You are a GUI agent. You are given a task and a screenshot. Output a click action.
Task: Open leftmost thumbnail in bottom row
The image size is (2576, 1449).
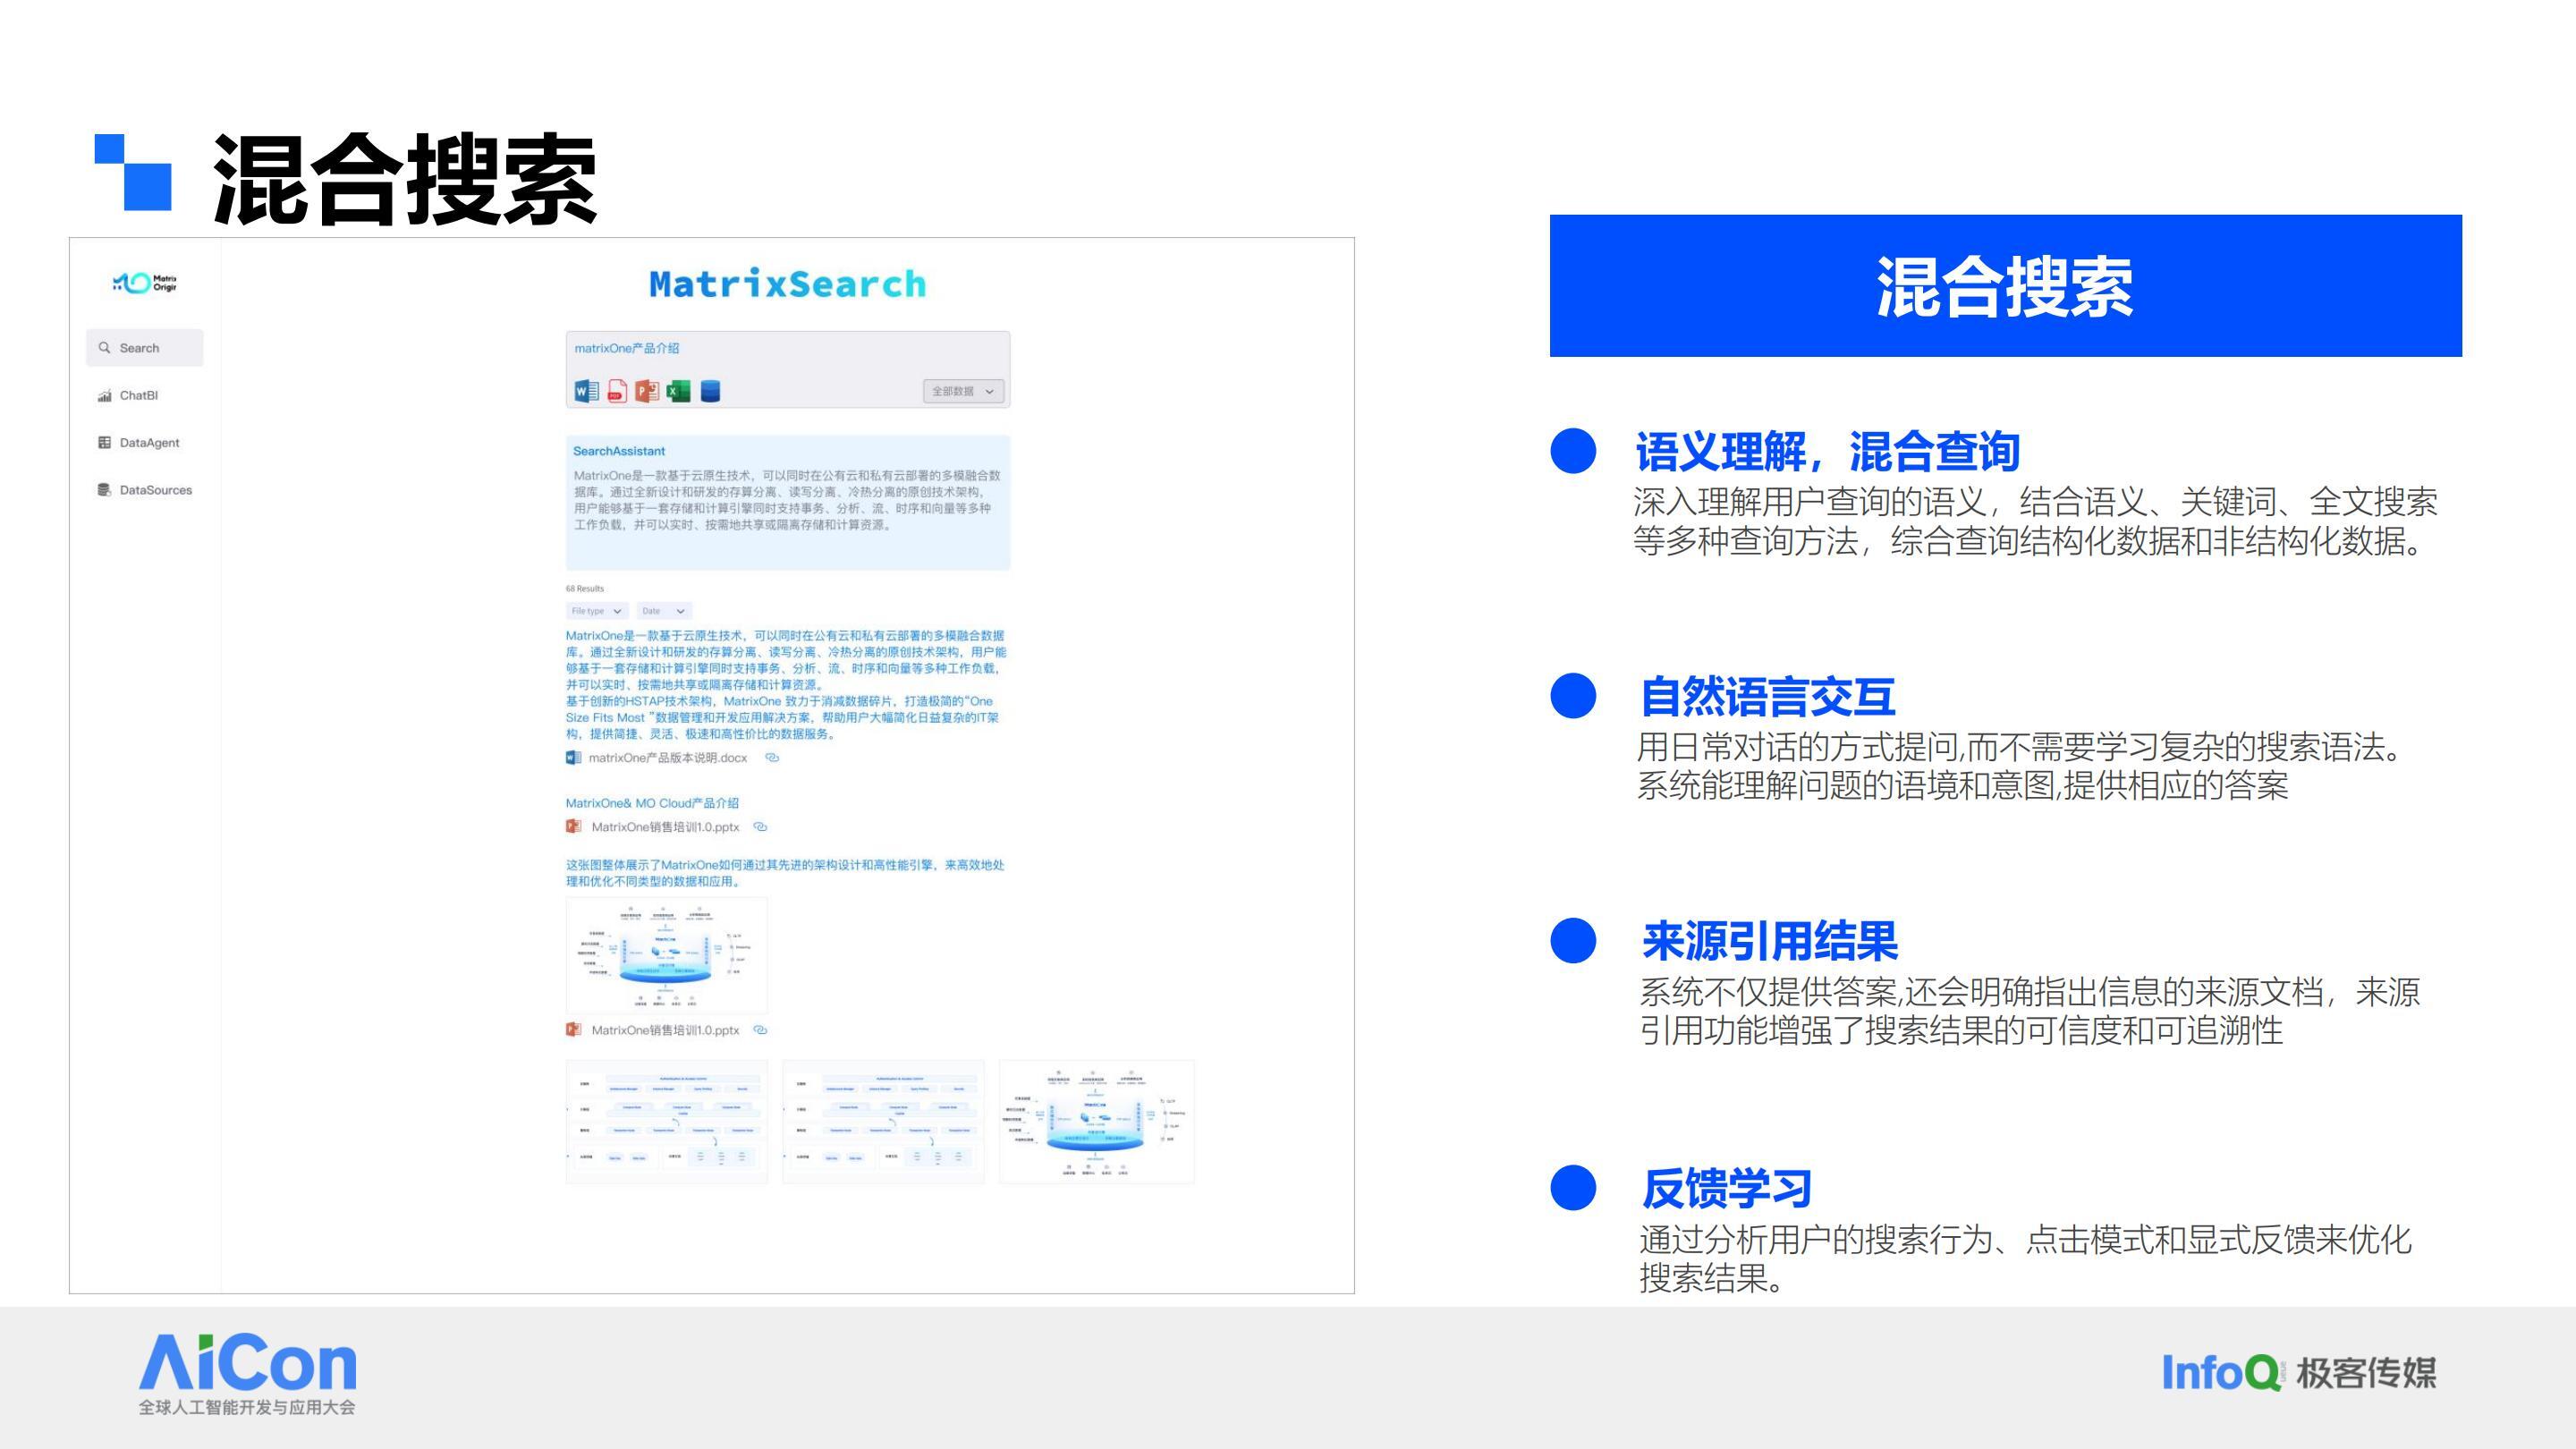click(667, 1122)
